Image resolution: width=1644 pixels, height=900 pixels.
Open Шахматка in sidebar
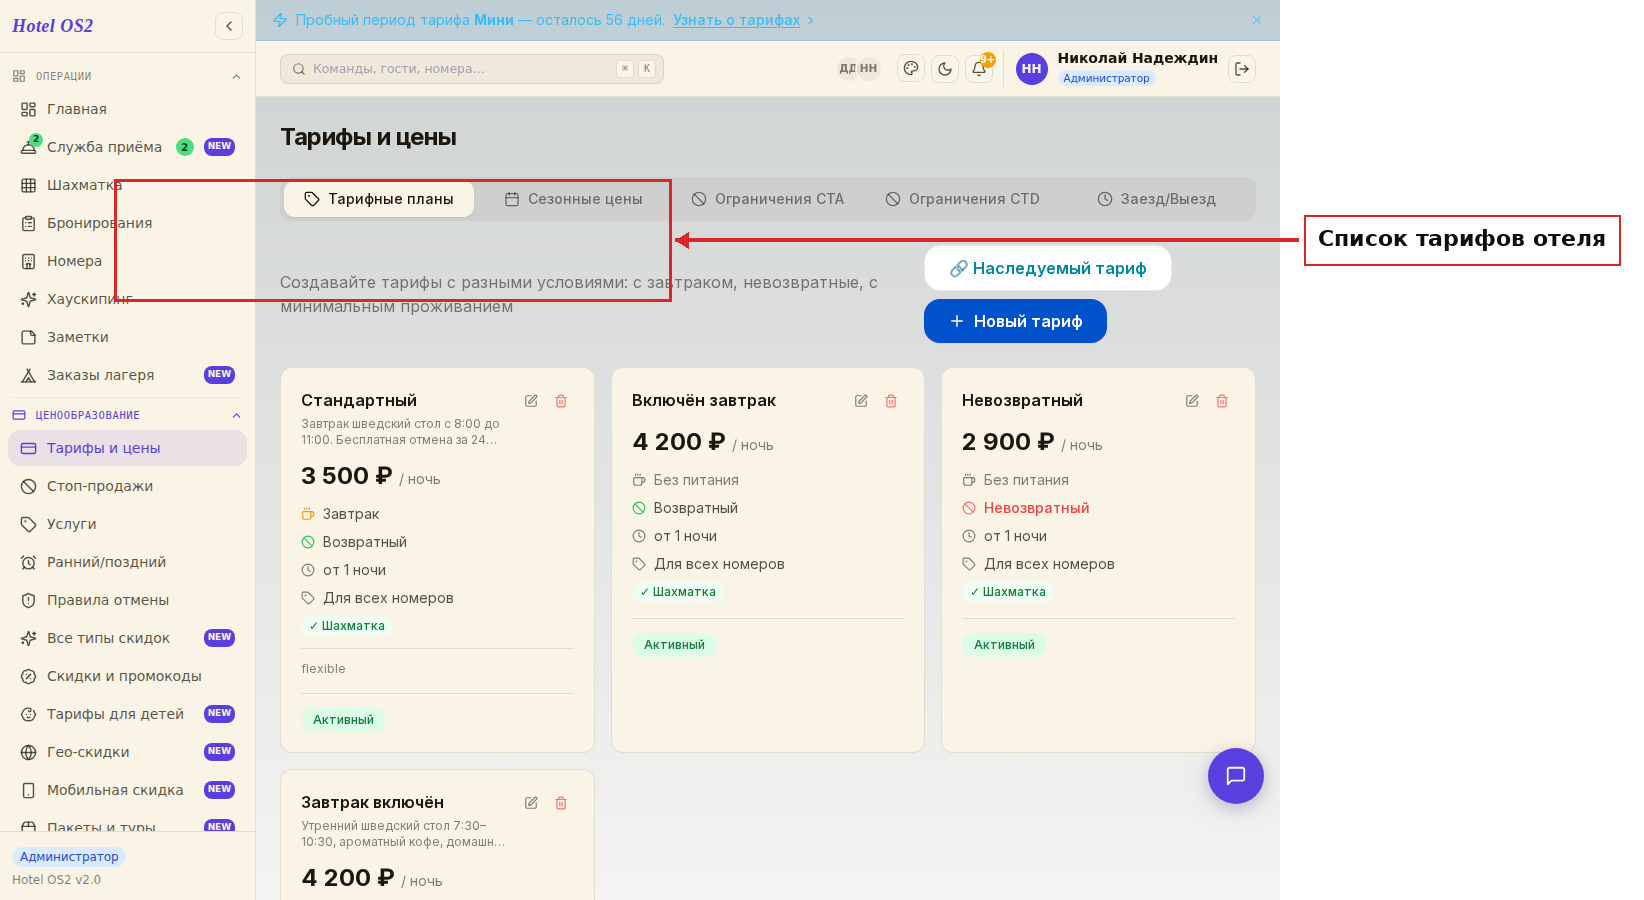click(127, 185)
